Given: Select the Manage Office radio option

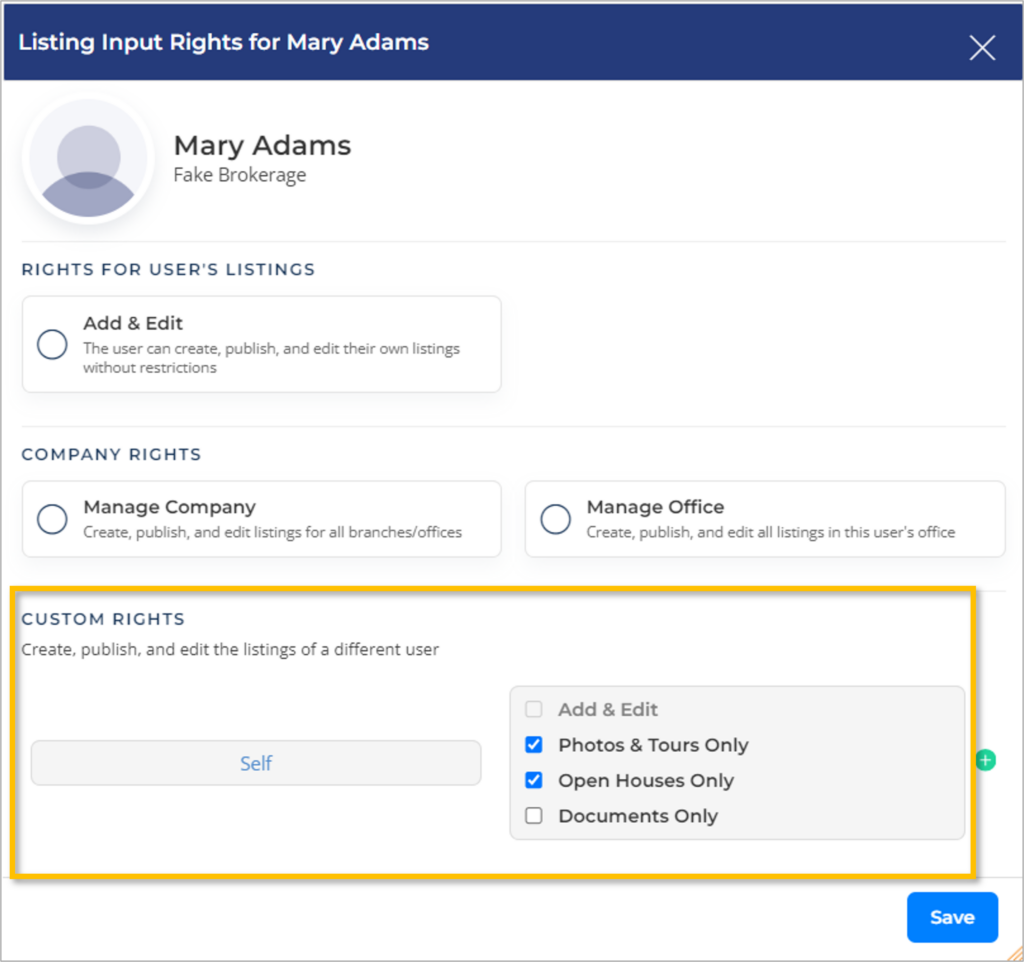Looking at the screenshot, I should click(x=555, y=519).
